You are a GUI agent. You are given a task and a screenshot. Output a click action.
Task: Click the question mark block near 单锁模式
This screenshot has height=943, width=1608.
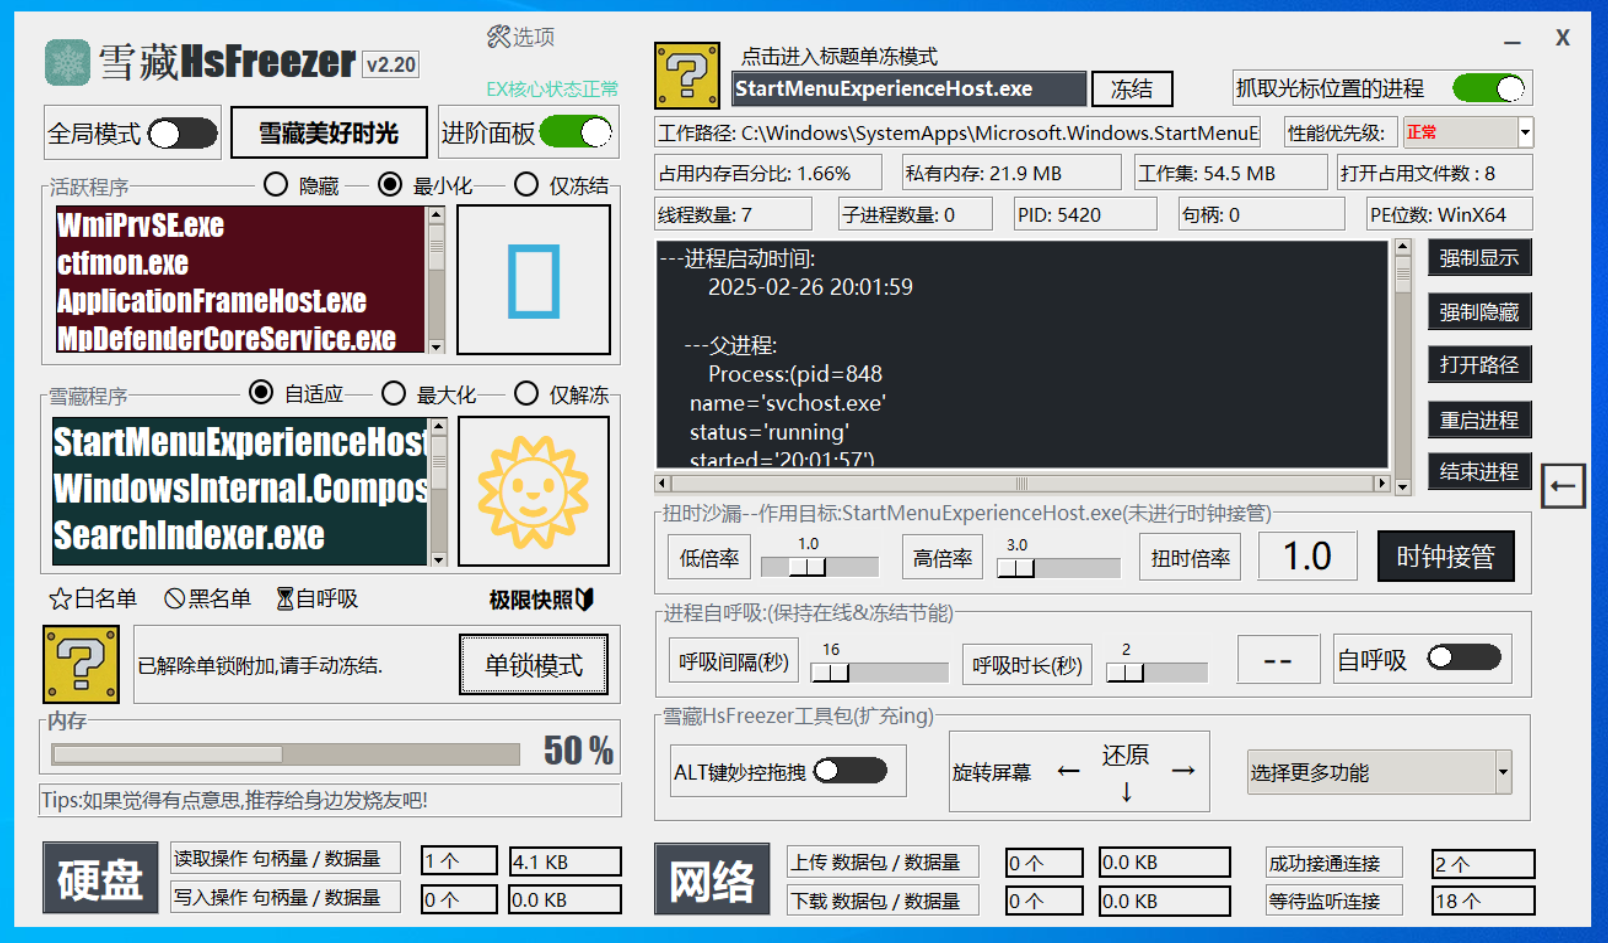coord(81,664)
